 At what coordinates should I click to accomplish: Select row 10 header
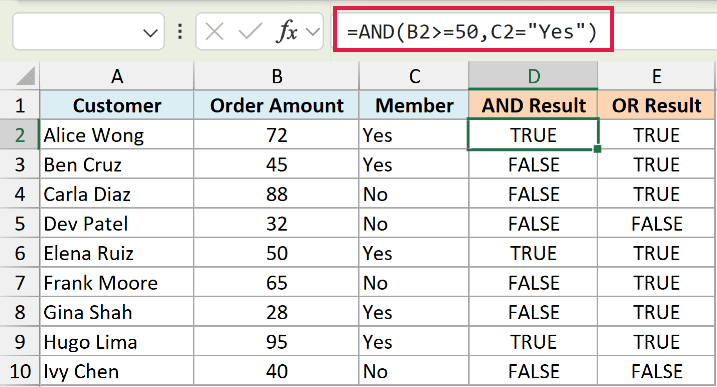20,371
